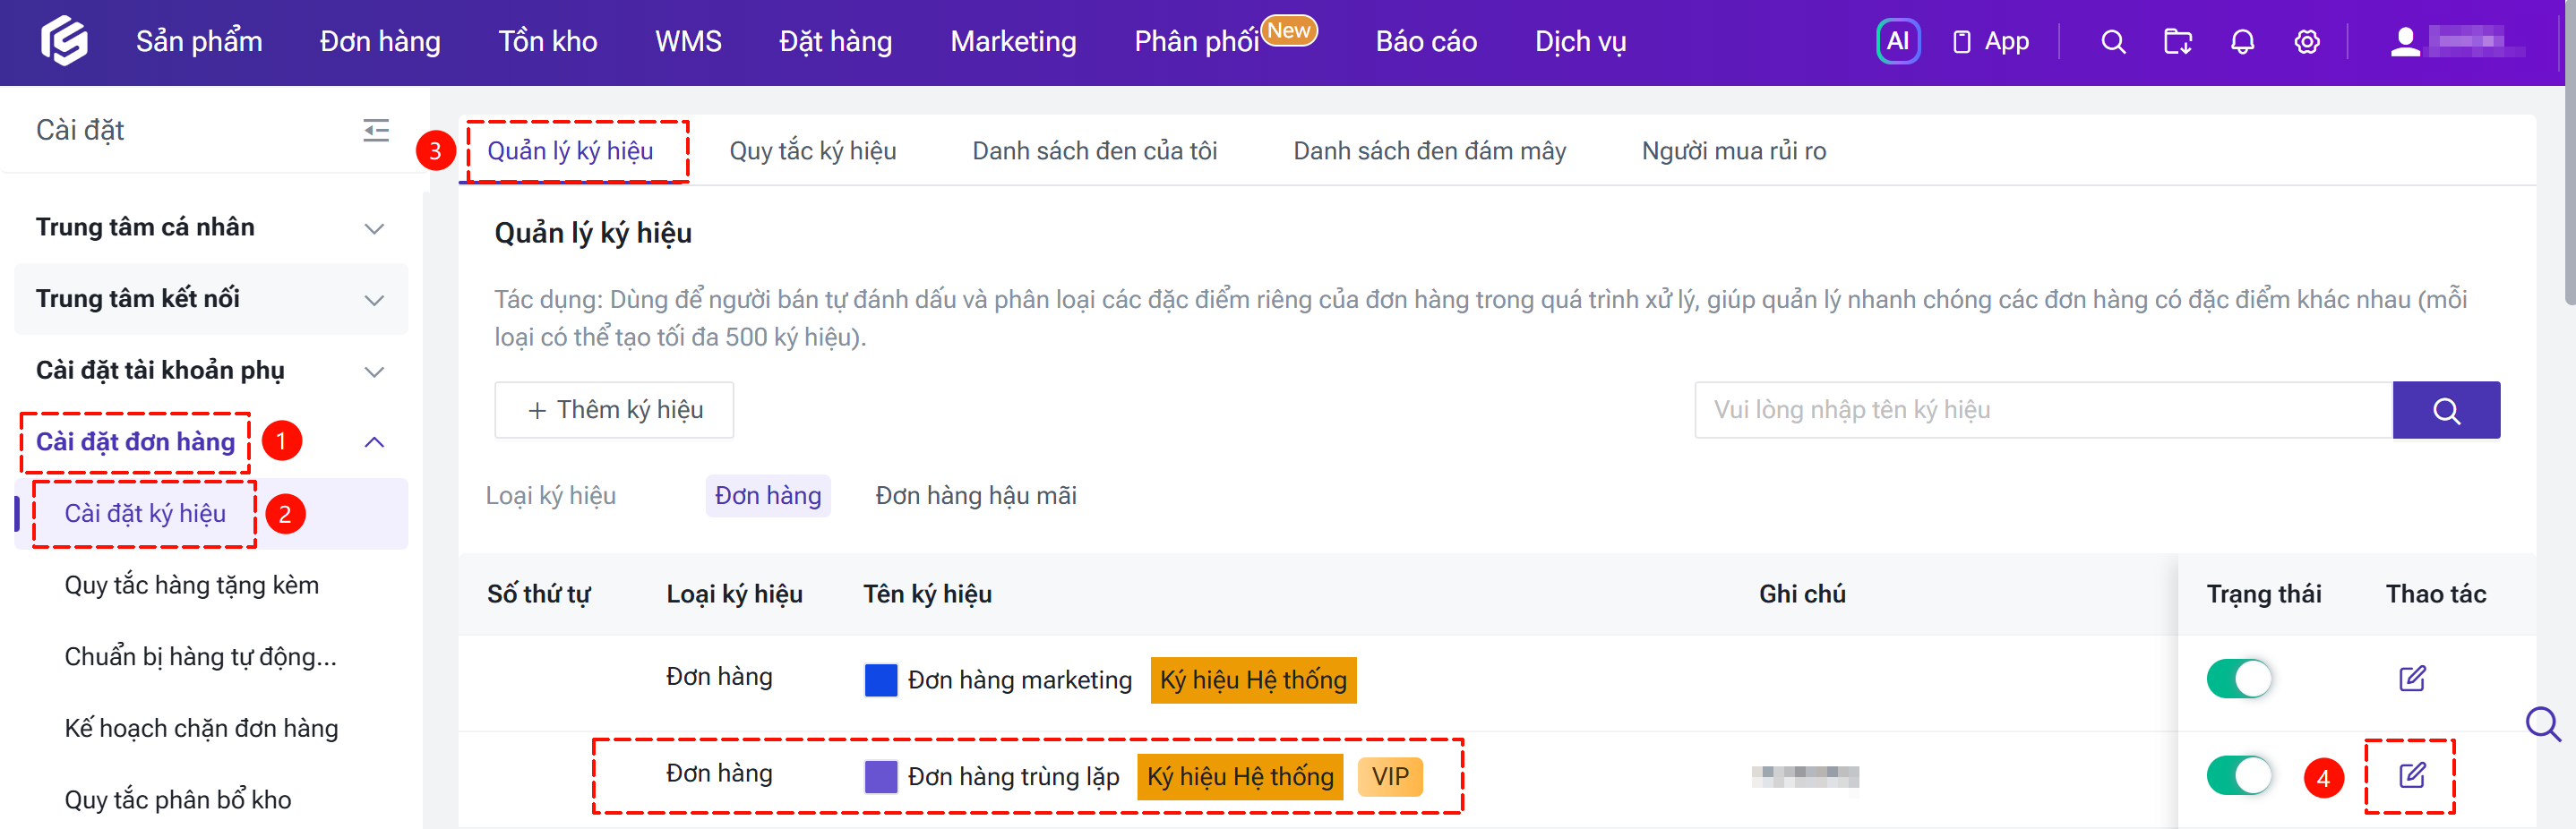Image resolution: width=2576 pixels, height=829 pixels.
Task: Click the Số thứ tự column header
Action: coord(538,594)
